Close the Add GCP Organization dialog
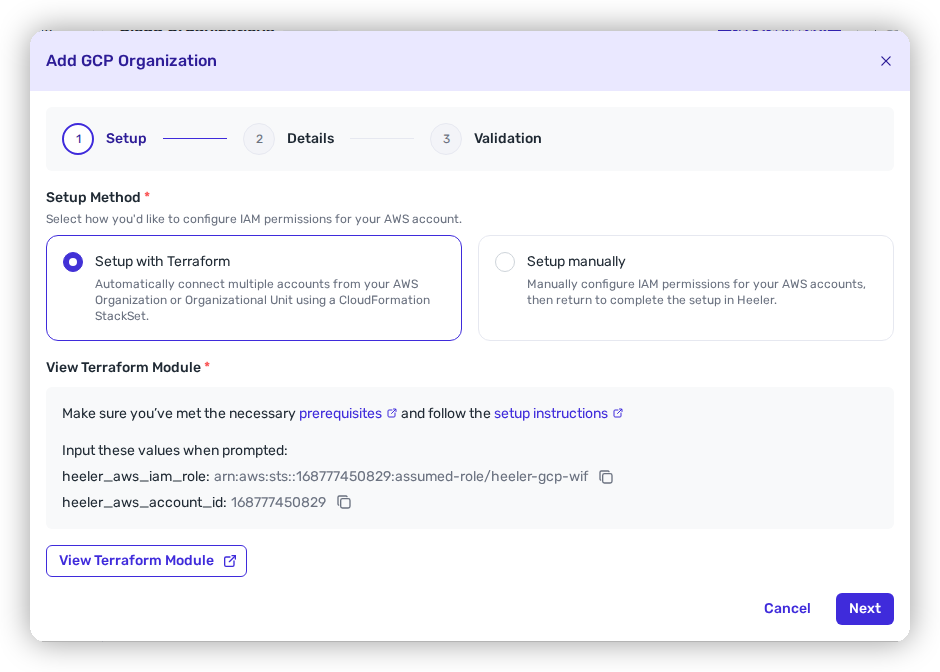 pos(885,61)
